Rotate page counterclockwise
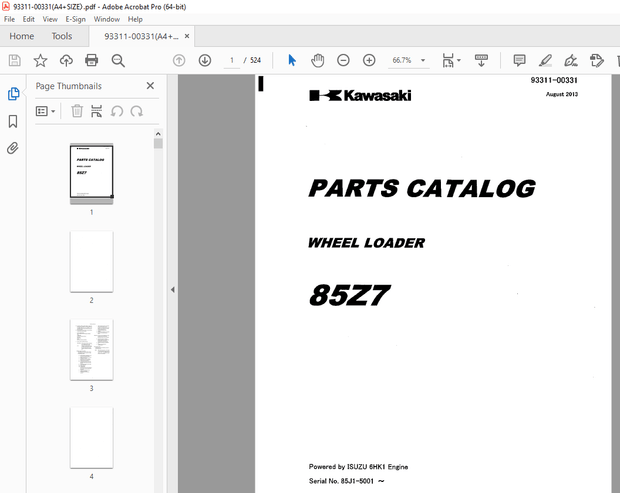 point(117,111)
